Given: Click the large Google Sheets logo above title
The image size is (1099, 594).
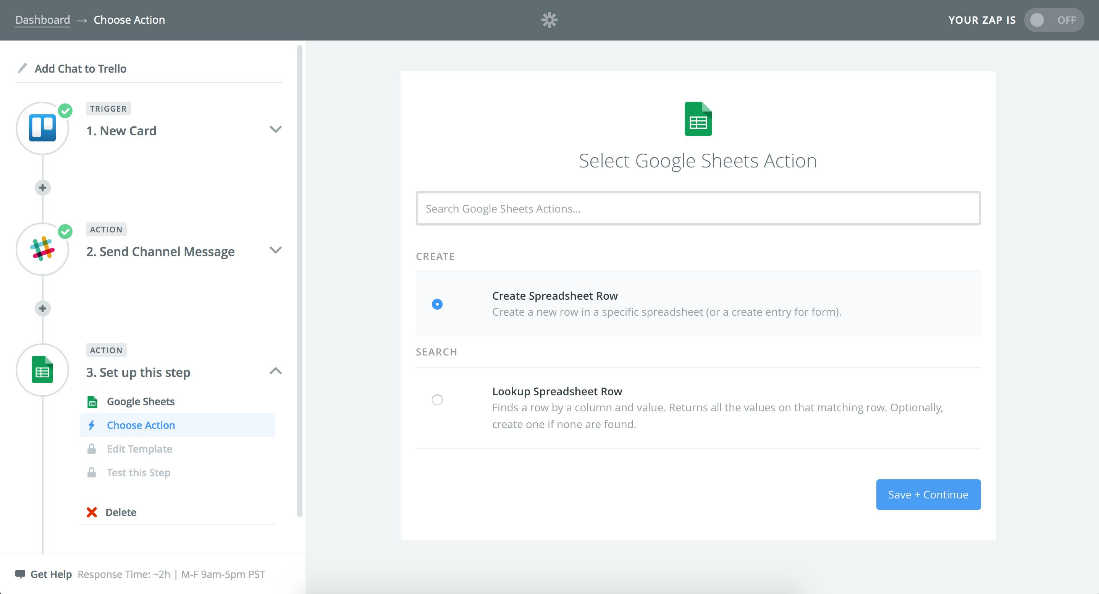Looking at the screenshot, I should tap(698, 119).
